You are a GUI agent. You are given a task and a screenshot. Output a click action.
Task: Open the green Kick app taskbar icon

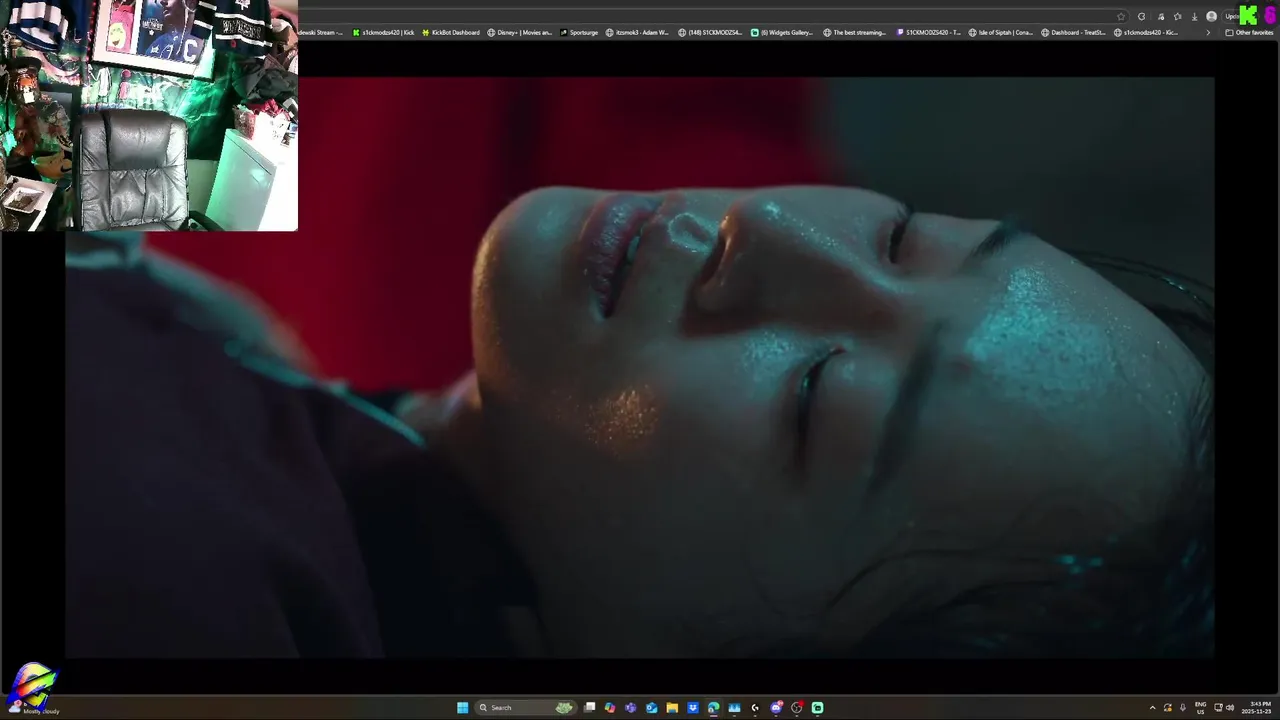817,708
